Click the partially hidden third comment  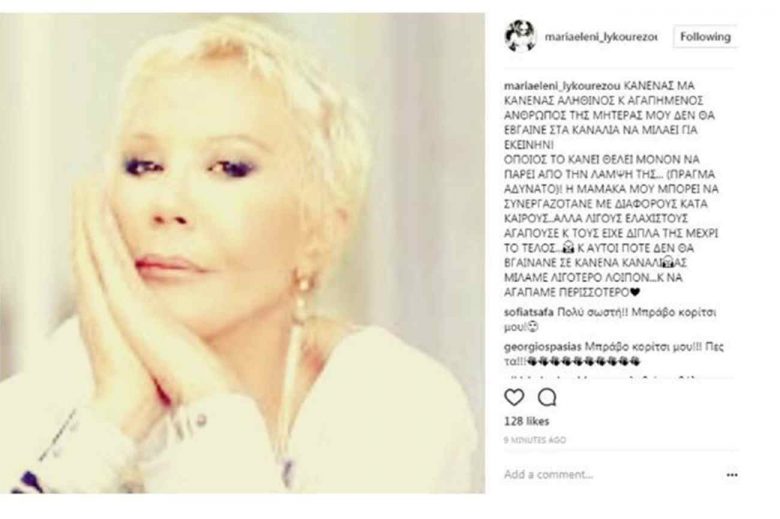point(603,377)
